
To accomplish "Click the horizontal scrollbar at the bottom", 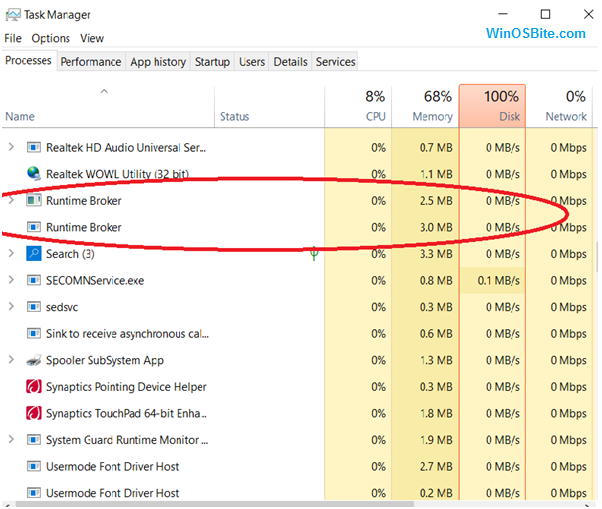I will (x=215, y=504).
